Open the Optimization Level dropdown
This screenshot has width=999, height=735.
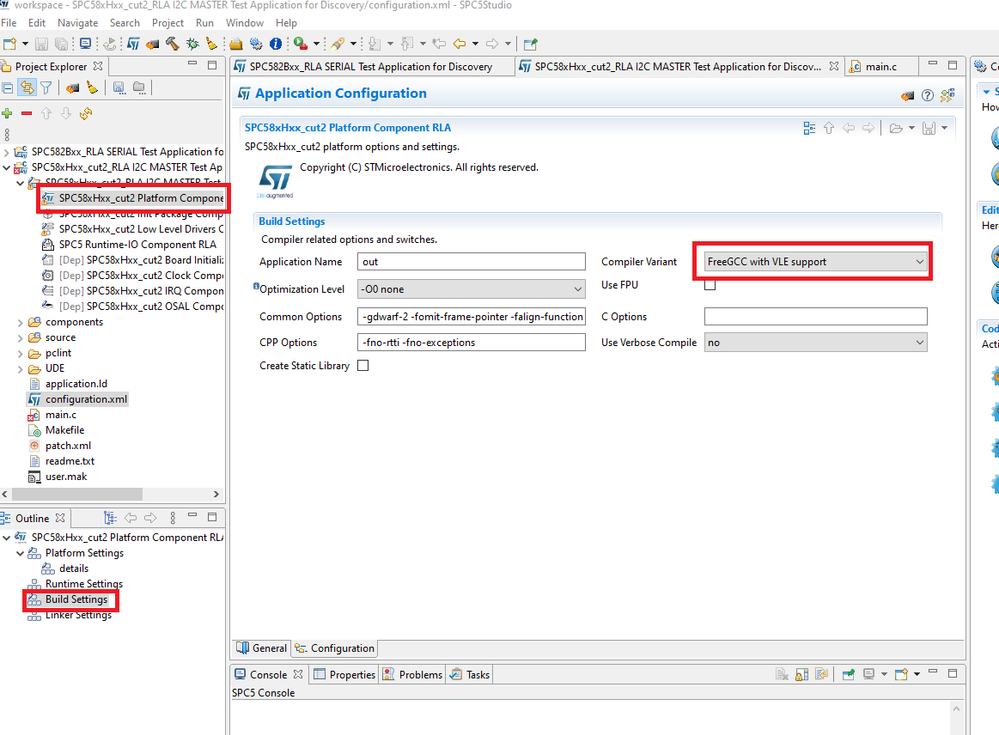(471, 289)
